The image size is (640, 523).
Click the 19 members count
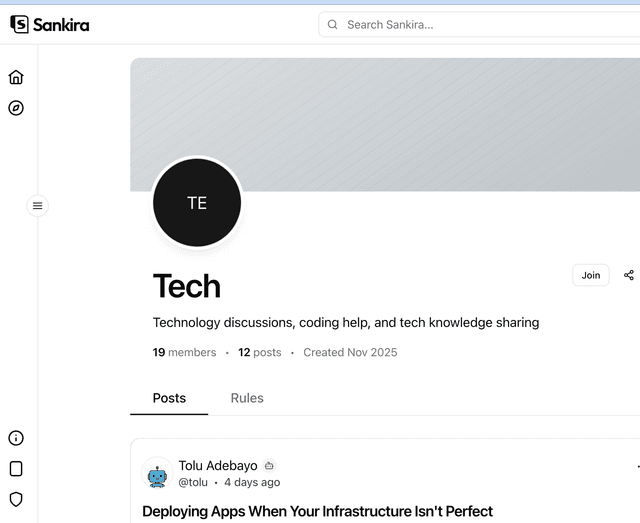click(184, 352)
